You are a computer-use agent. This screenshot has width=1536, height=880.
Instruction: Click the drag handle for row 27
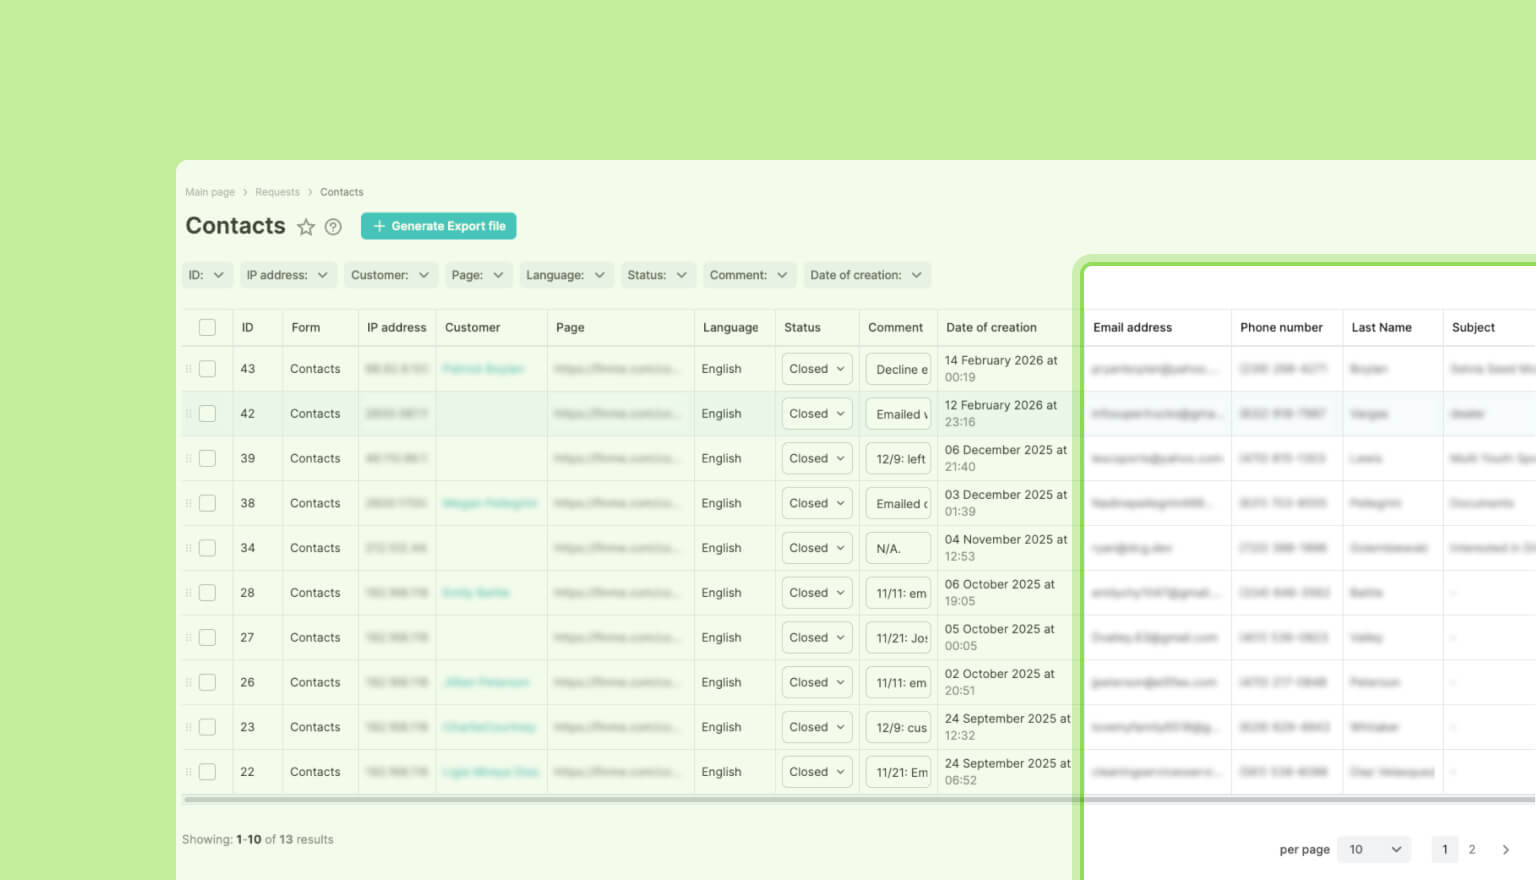pos(188,638)
